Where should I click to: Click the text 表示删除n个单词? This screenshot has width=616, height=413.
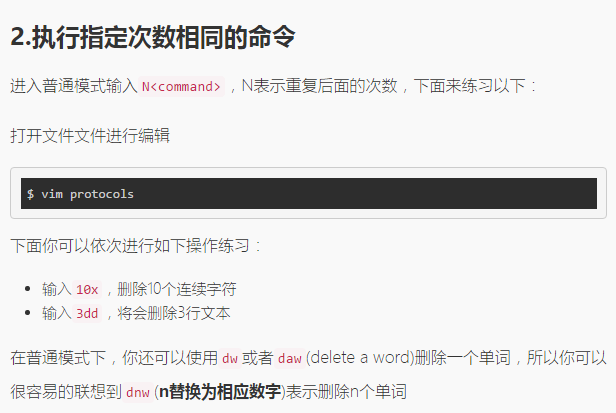point(346,392)
